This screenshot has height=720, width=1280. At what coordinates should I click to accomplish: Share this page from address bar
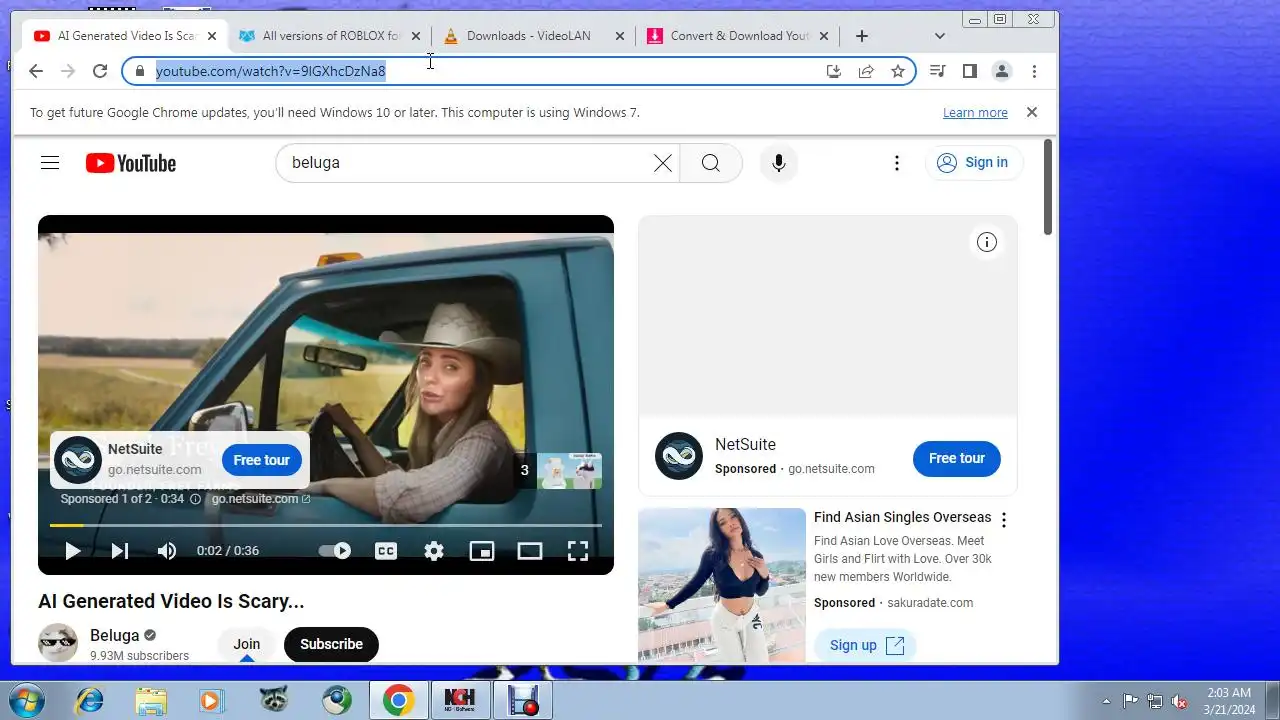[x=866, y=71]
